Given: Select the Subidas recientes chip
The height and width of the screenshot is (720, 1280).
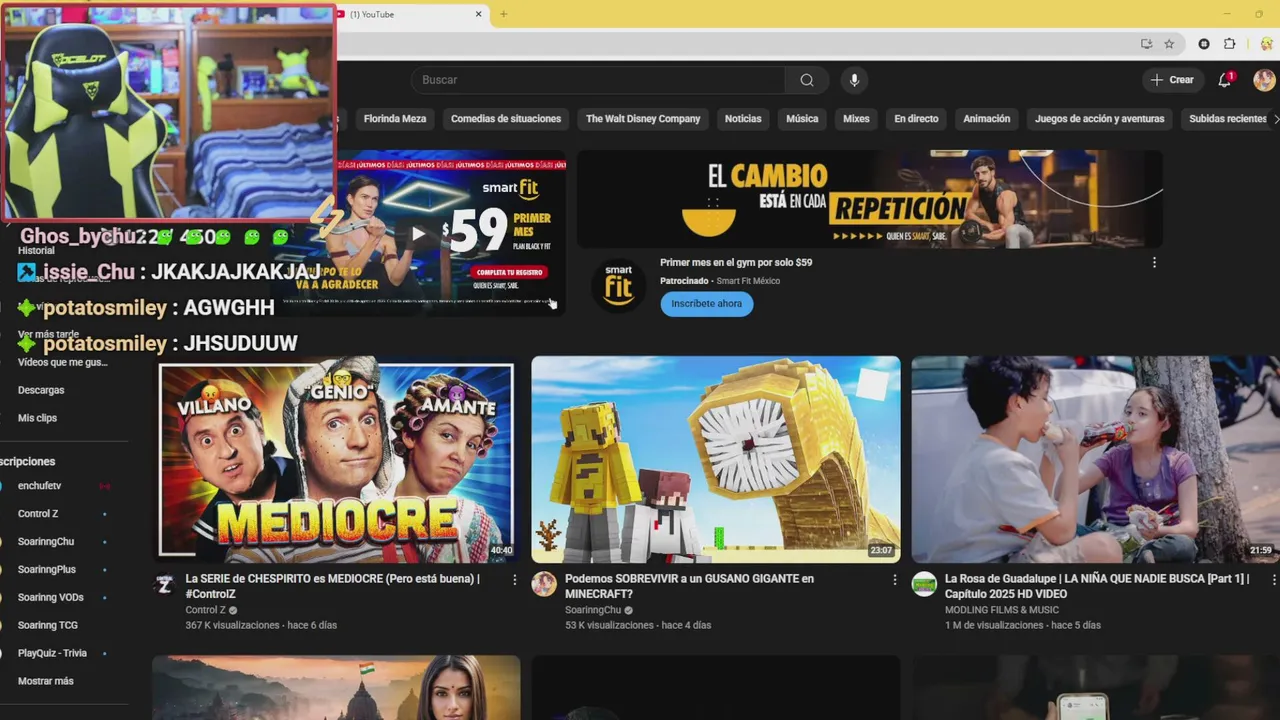Looking at the screenshot, I should [1228, 119].
